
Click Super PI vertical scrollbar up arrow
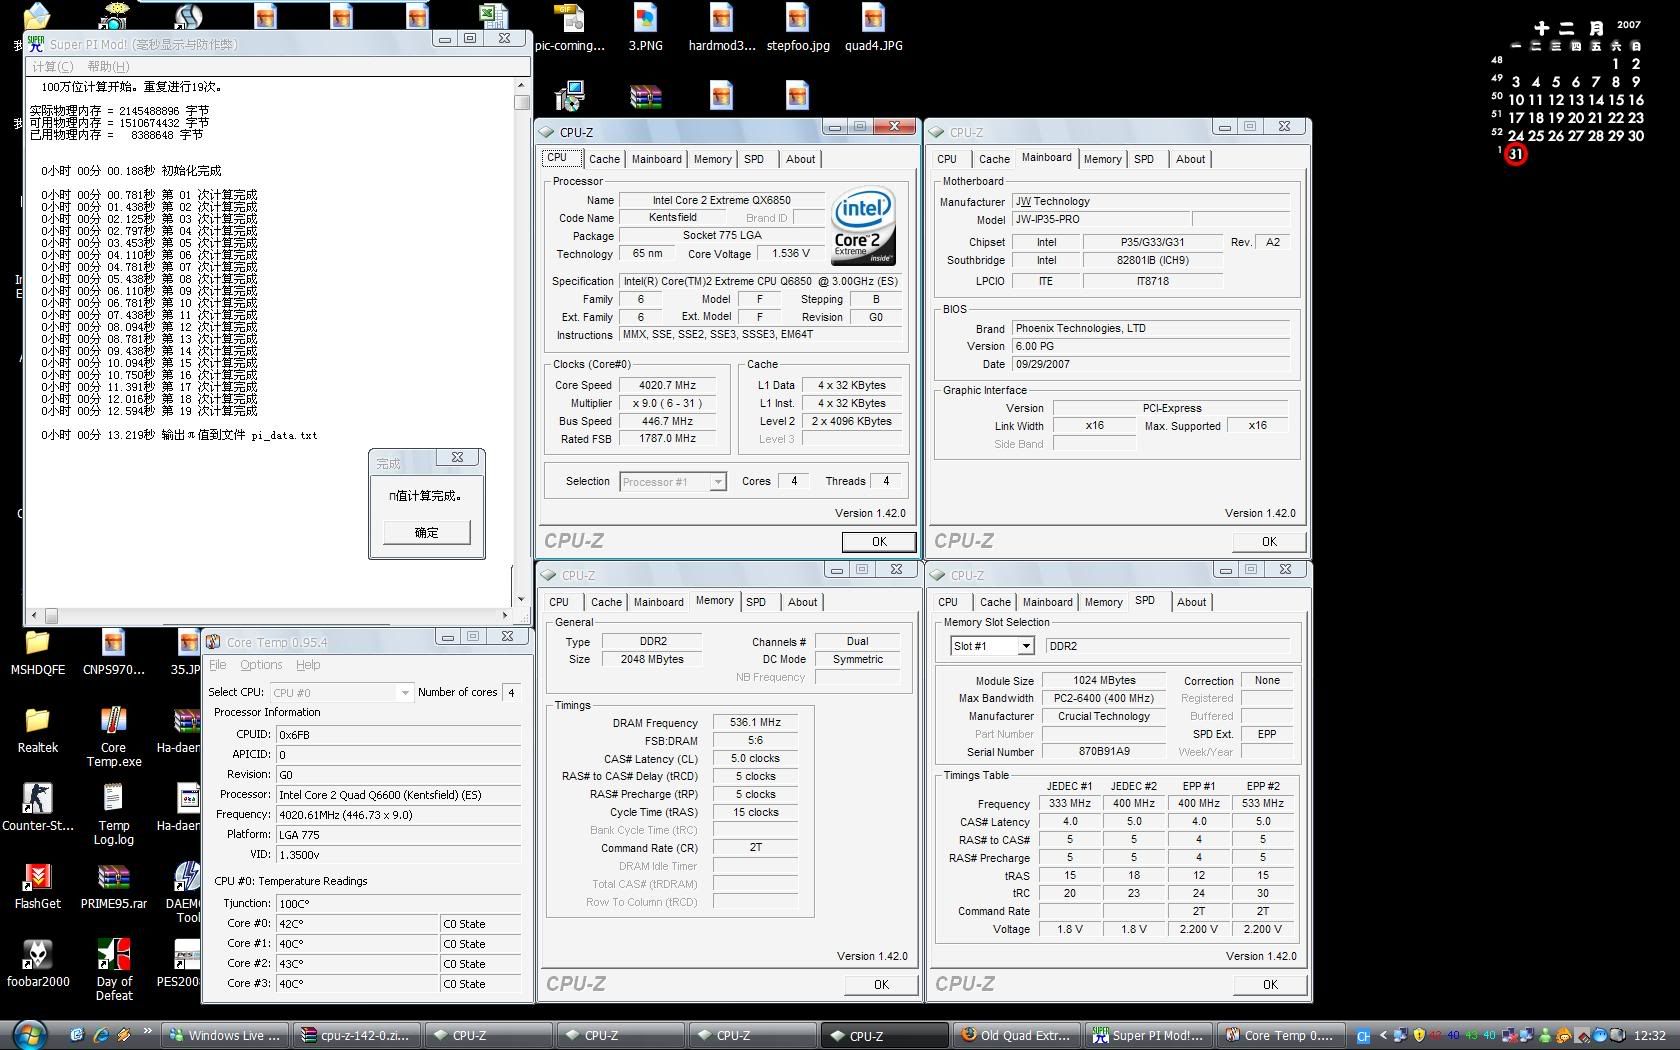[521, 86]
